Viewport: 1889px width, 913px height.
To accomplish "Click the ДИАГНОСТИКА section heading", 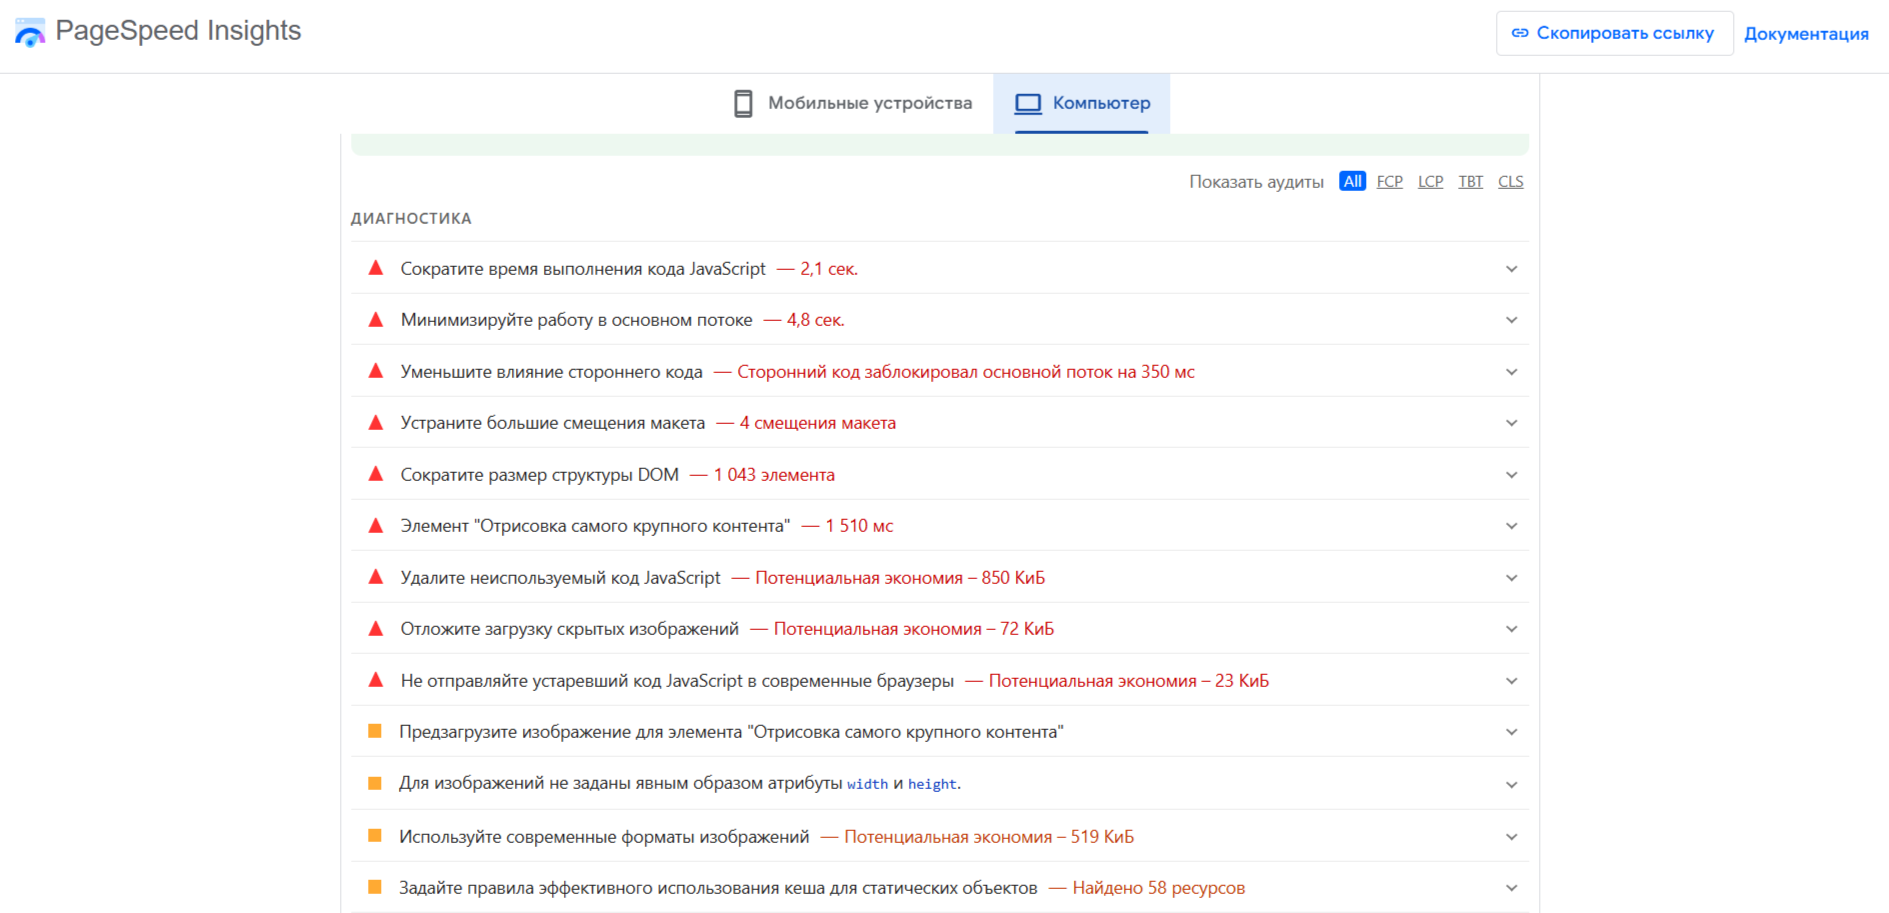I will tap(411, 218).
